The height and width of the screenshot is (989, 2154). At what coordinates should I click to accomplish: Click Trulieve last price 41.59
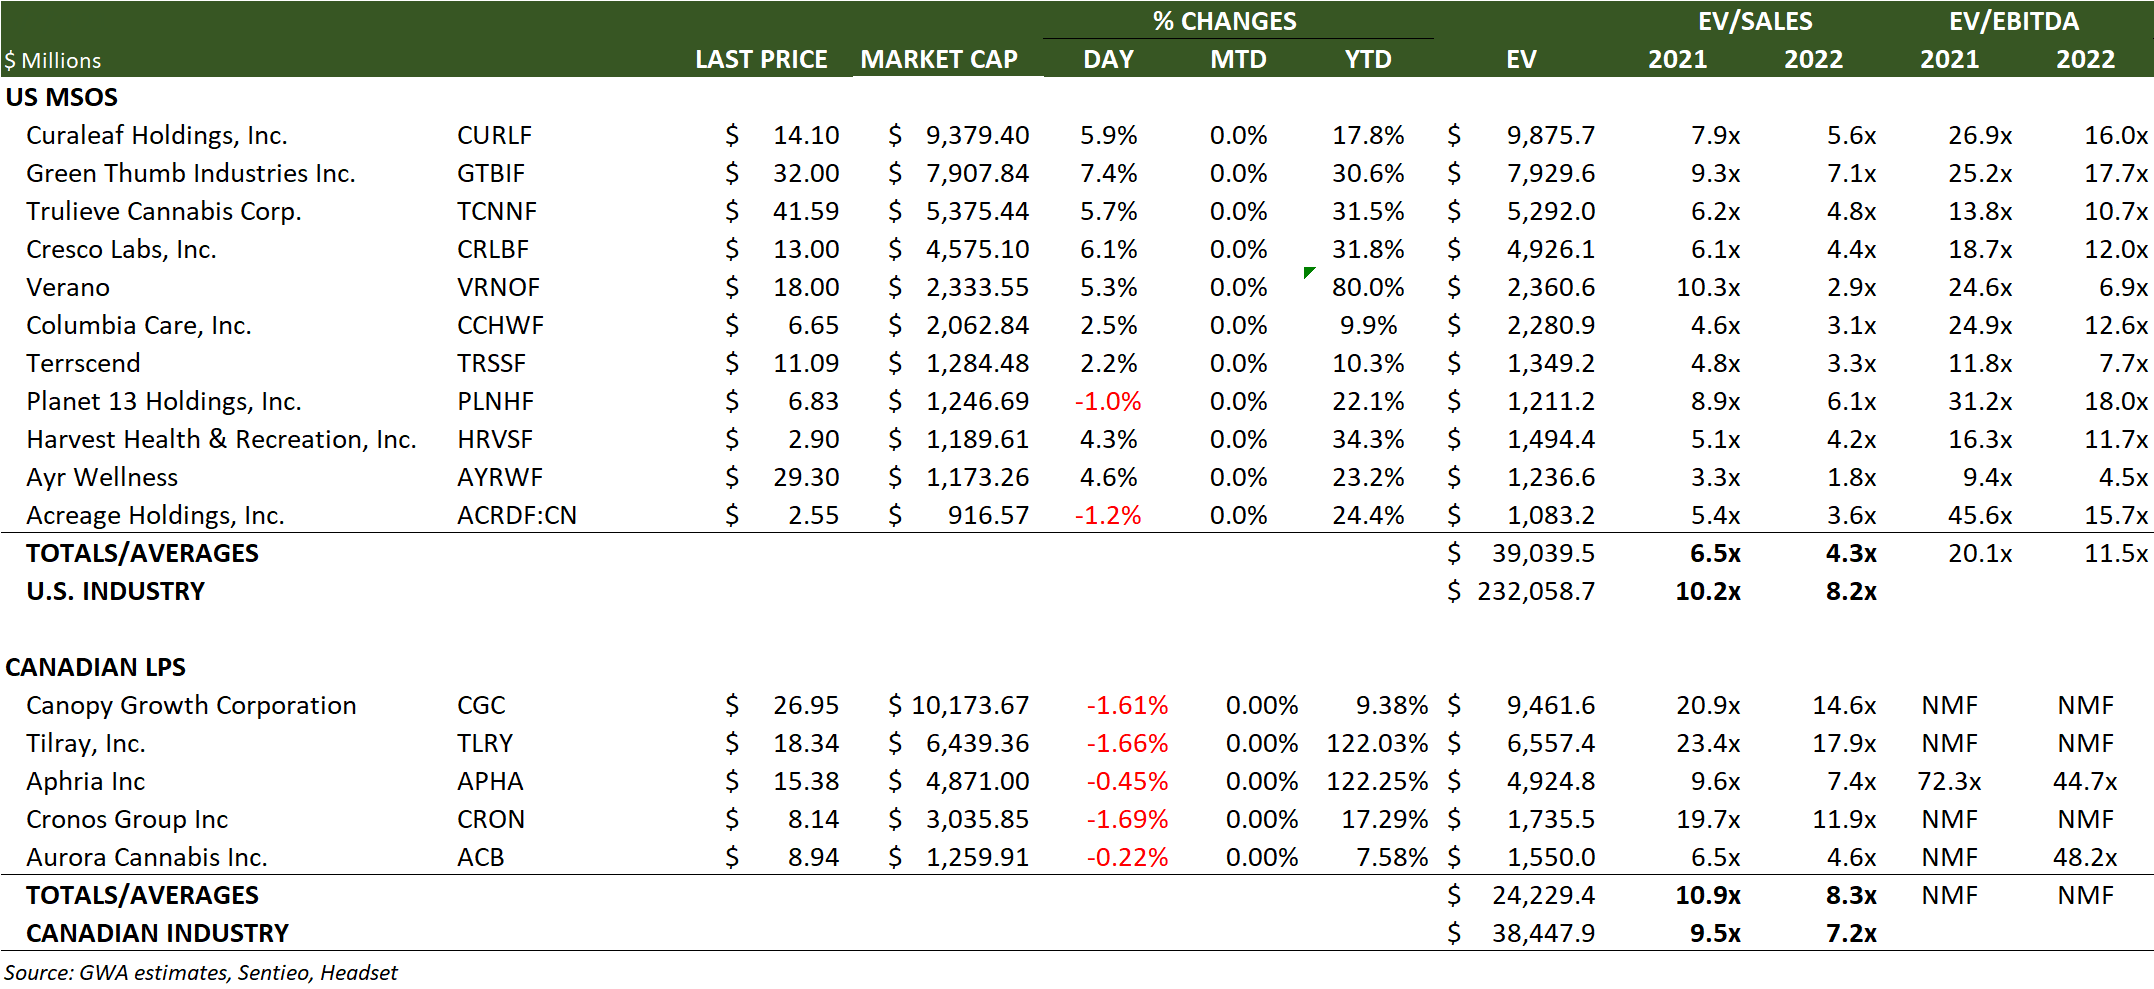point(806,211)
